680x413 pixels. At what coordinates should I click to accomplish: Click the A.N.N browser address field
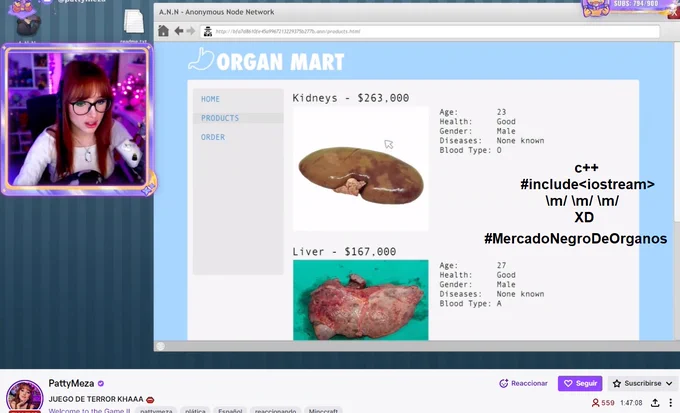(x=430, y=31)
